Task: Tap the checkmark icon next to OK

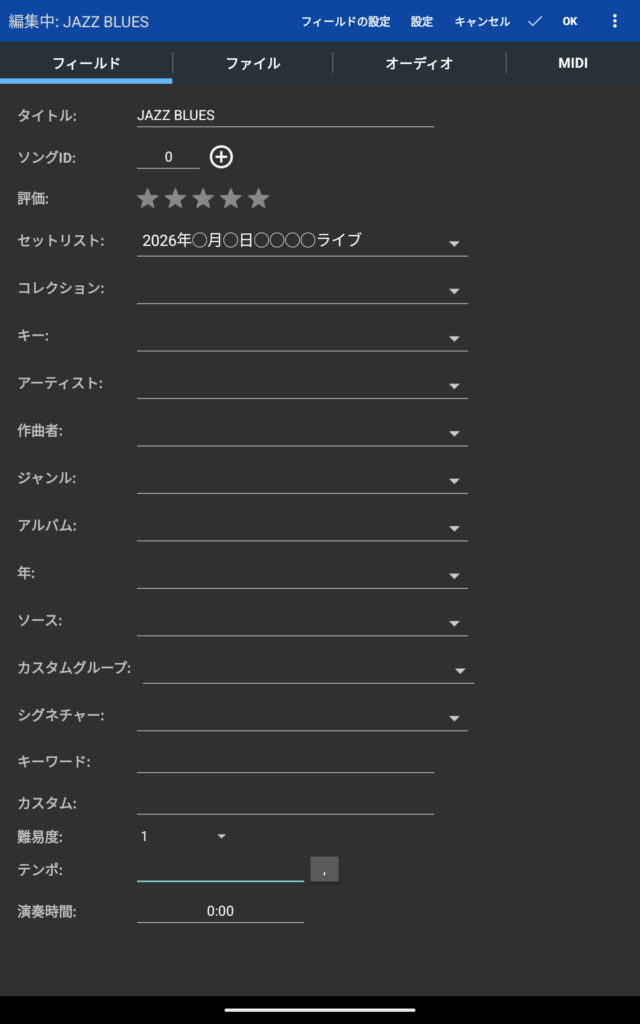Action: tap(535, 21)
